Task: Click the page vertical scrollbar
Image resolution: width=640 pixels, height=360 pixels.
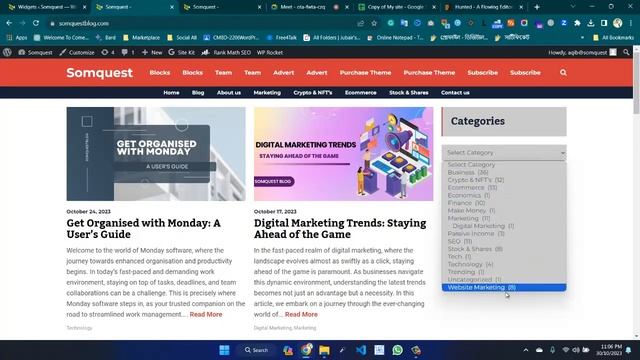Action: [636, 83]
